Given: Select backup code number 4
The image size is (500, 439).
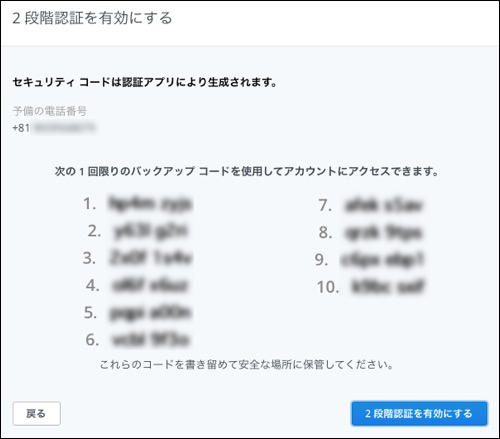Looking at the screenshot, I should point(151,285).
